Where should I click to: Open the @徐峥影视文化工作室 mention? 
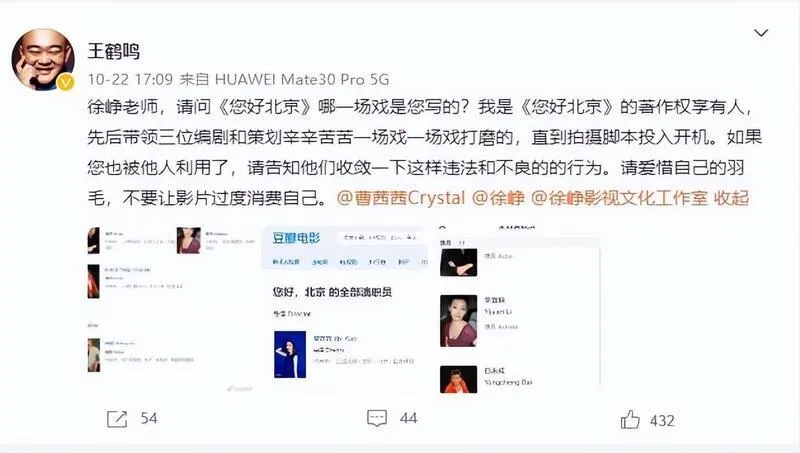coord(619,198)
